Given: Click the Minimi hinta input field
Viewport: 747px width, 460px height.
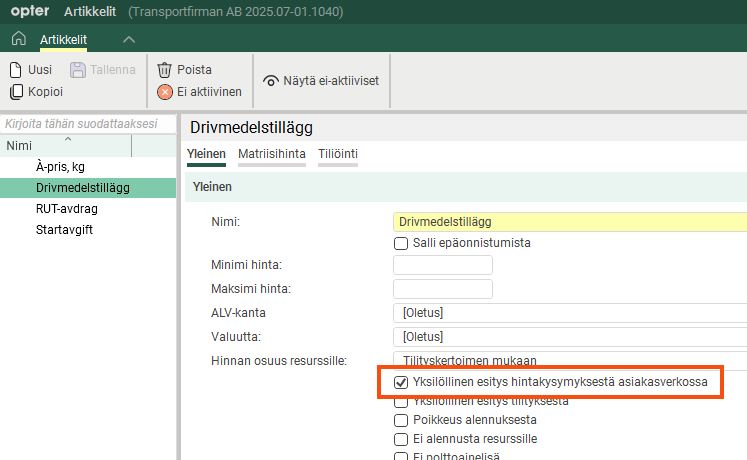Looking at the screenshot, I should (443, 265).
